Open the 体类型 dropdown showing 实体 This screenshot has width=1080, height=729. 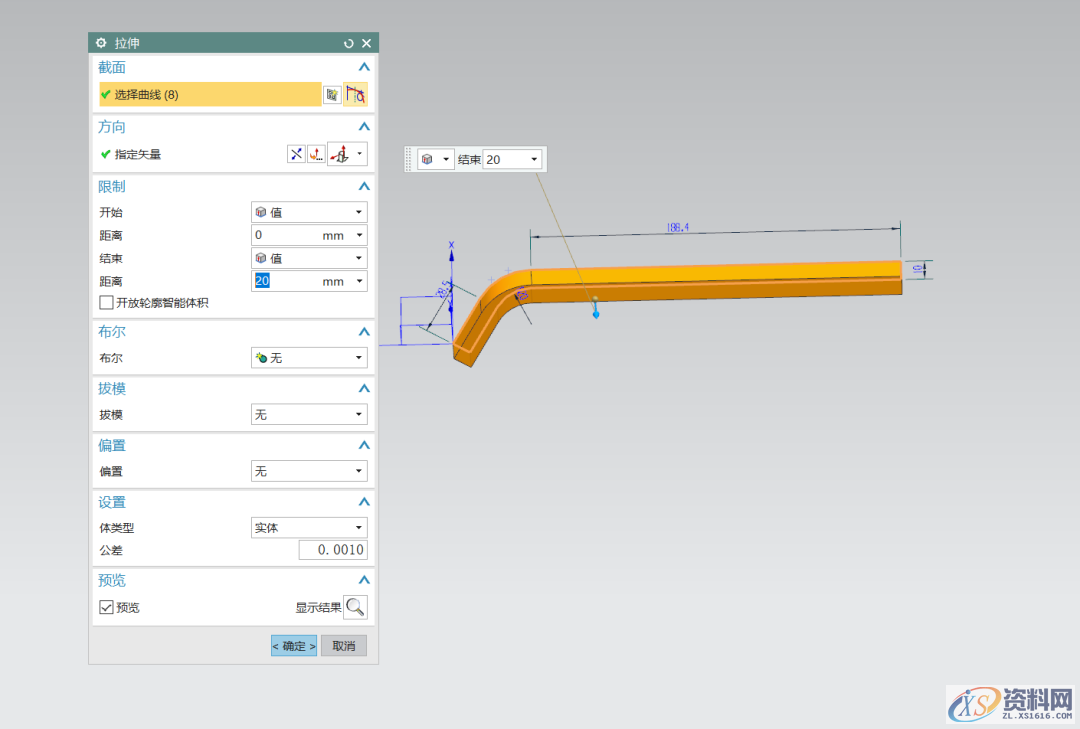pos(309,527)
